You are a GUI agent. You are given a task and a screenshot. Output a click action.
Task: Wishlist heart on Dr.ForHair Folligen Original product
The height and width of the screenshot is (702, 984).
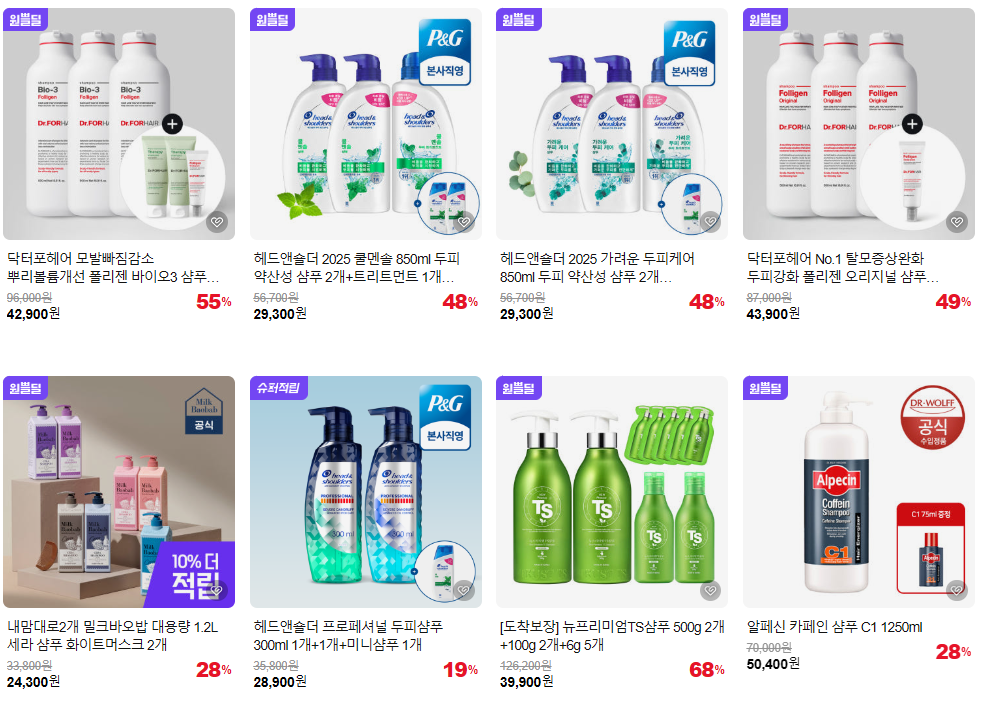[x=957, y=222]
